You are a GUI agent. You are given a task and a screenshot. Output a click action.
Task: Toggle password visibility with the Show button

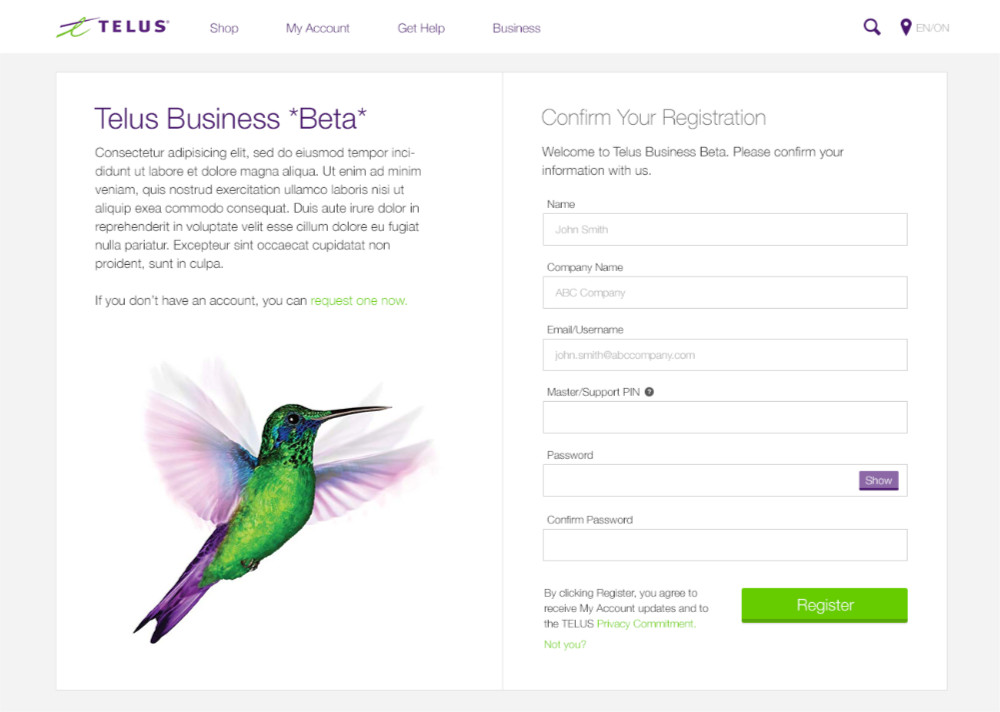coord(878,480)
